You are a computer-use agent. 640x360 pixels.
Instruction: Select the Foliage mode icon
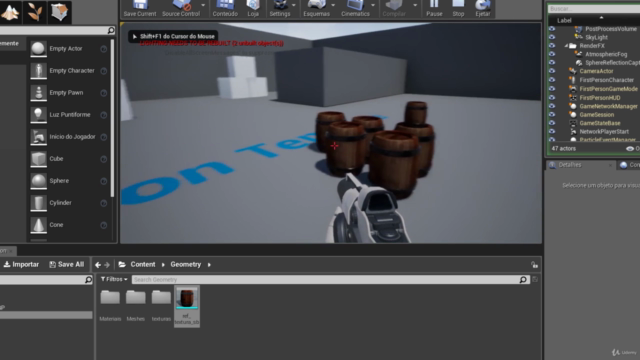pyautogui.click(x=35, y=12)
